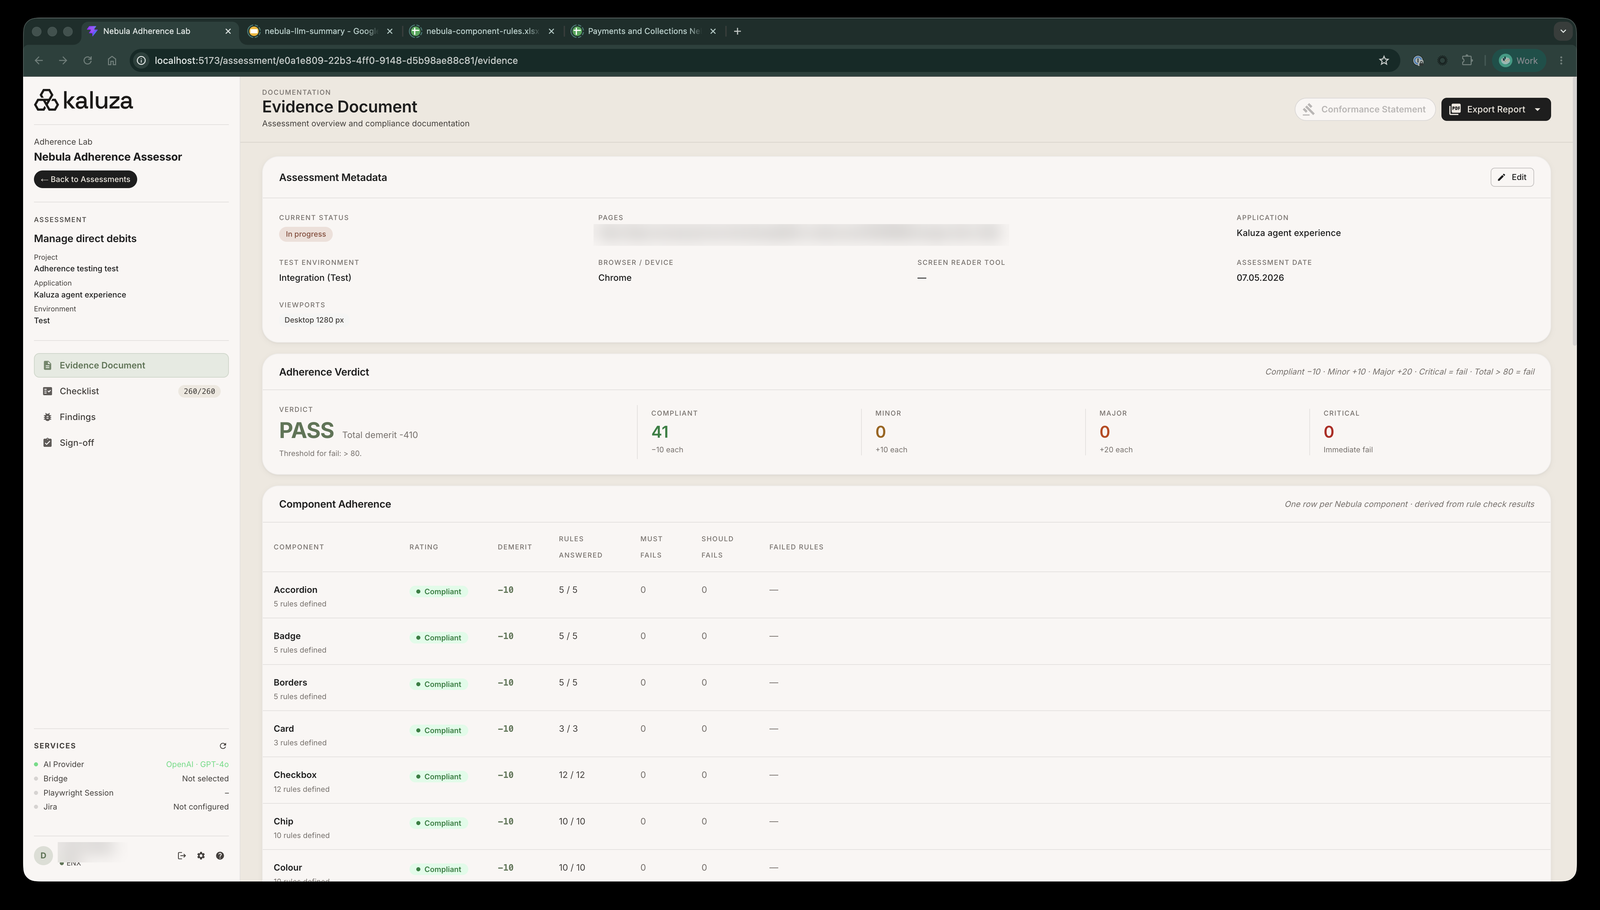This screenshot has height=910, width=1600.
Task: Switch to the nebula-llm-summary tab
Action: [320, 31]
